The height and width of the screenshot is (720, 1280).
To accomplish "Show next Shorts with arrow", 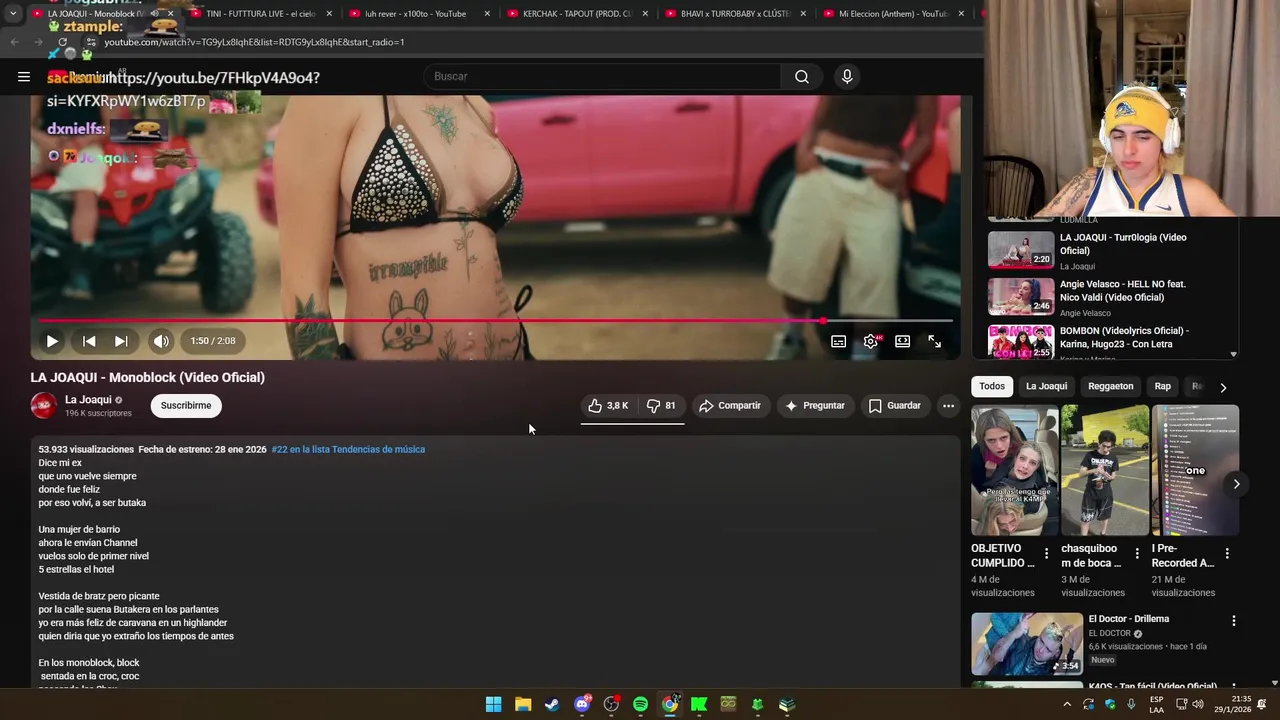I will (x=1236, y=484).
